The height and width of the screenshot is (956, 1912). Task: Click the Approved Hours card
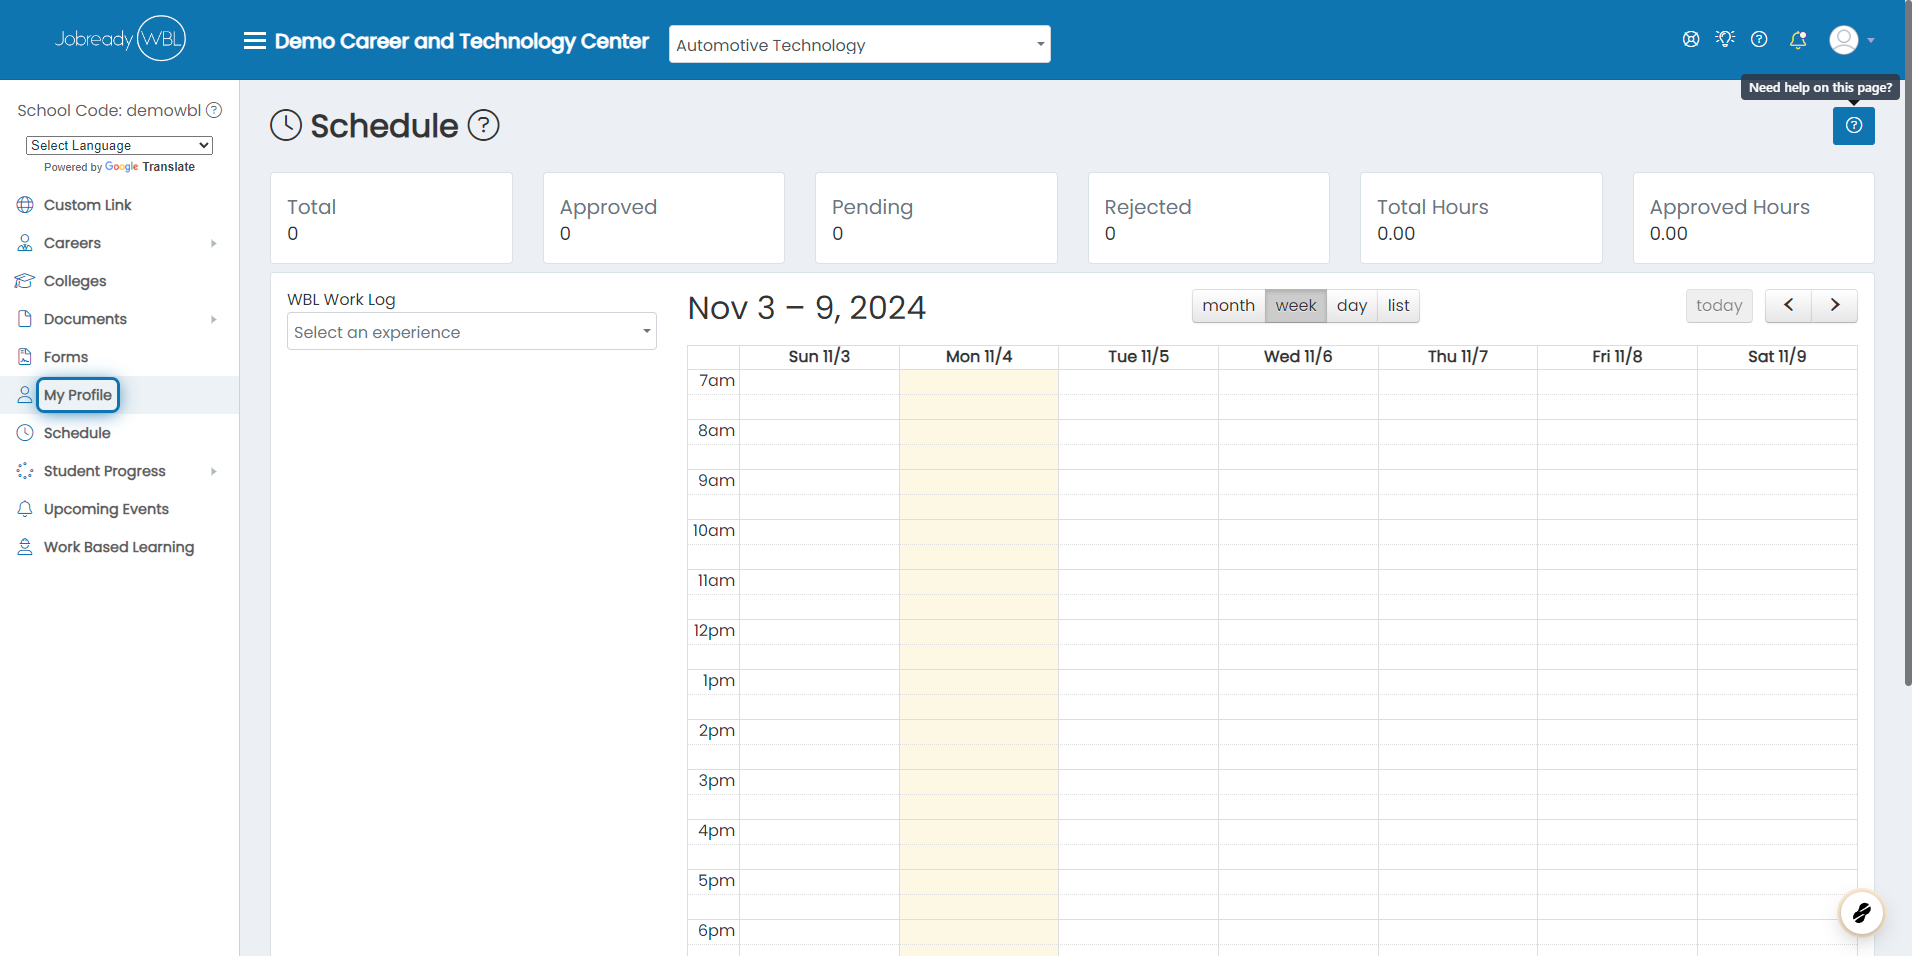pos(1754,218)
